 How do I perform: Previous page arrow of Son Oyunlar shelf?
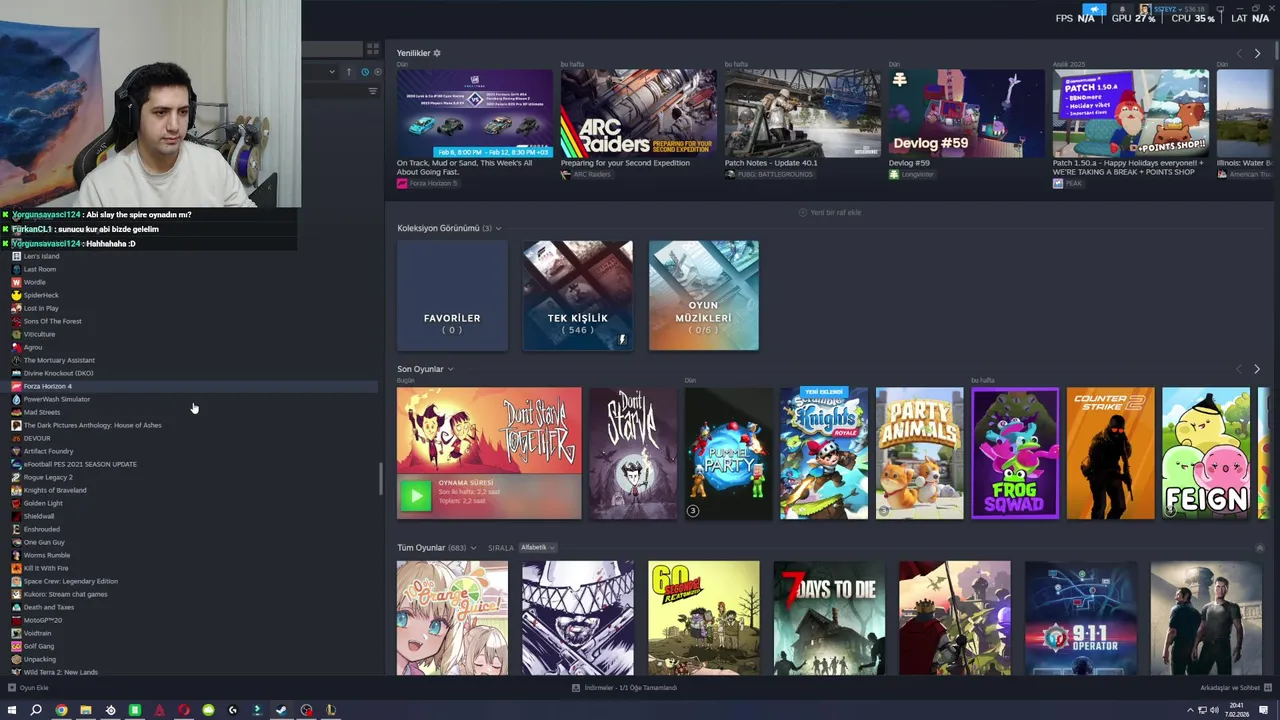click(1239, 369)
